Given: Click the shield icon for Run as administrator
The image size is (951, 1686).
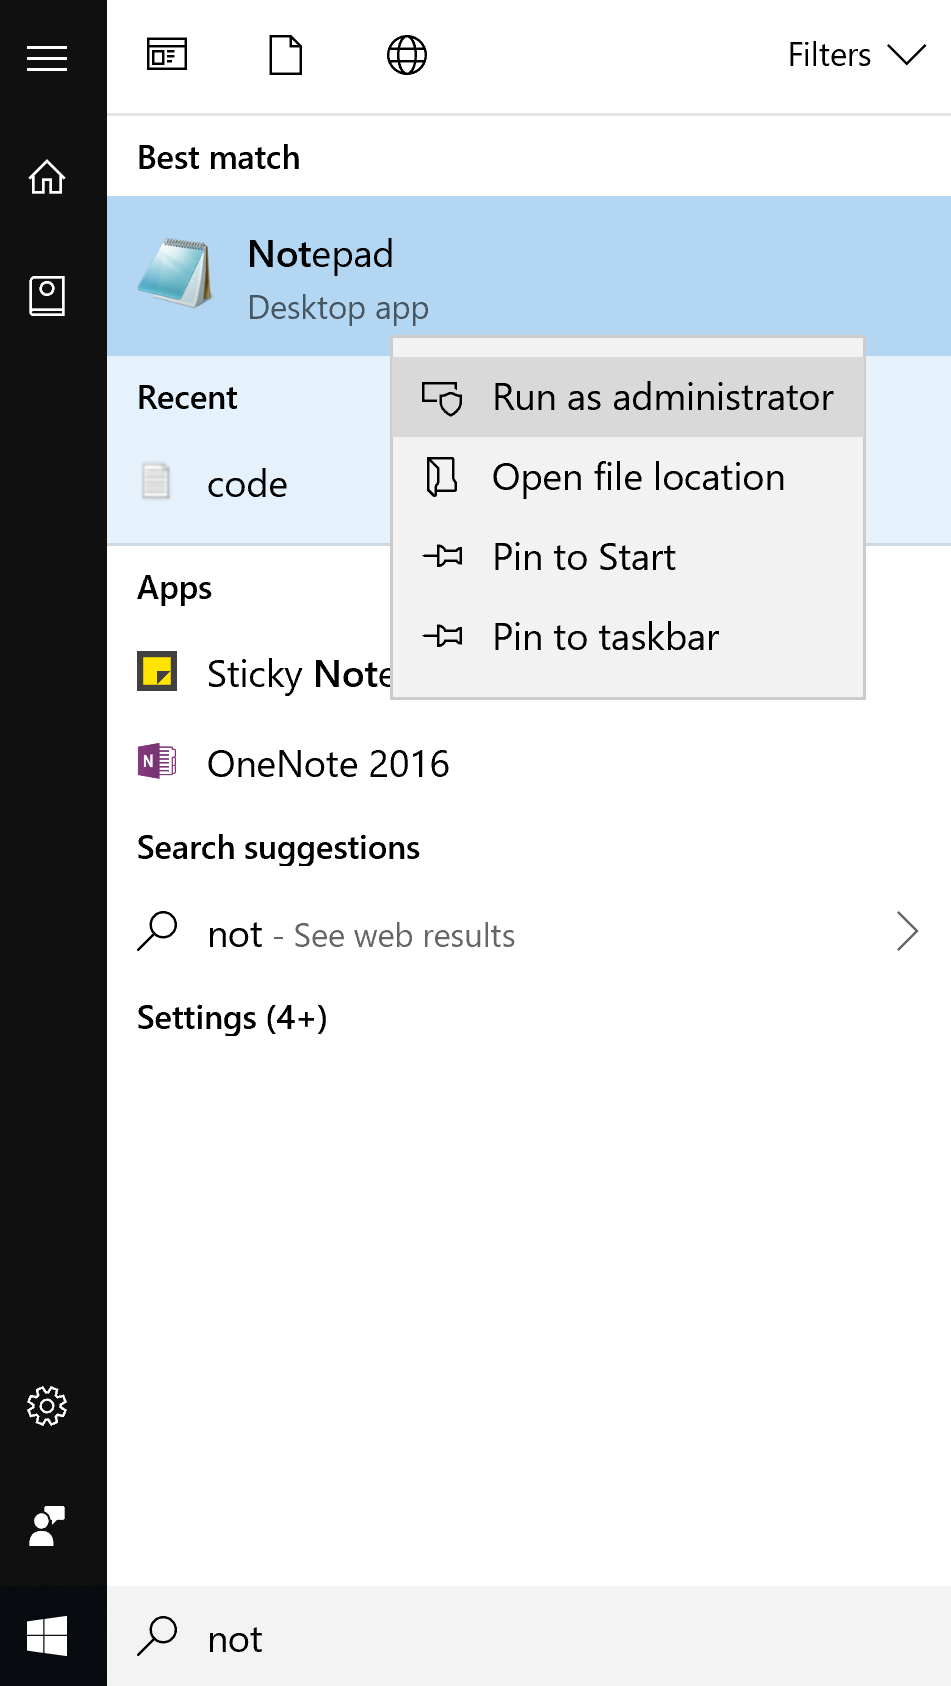Looking at the screenshot, I should click(442, 398).
